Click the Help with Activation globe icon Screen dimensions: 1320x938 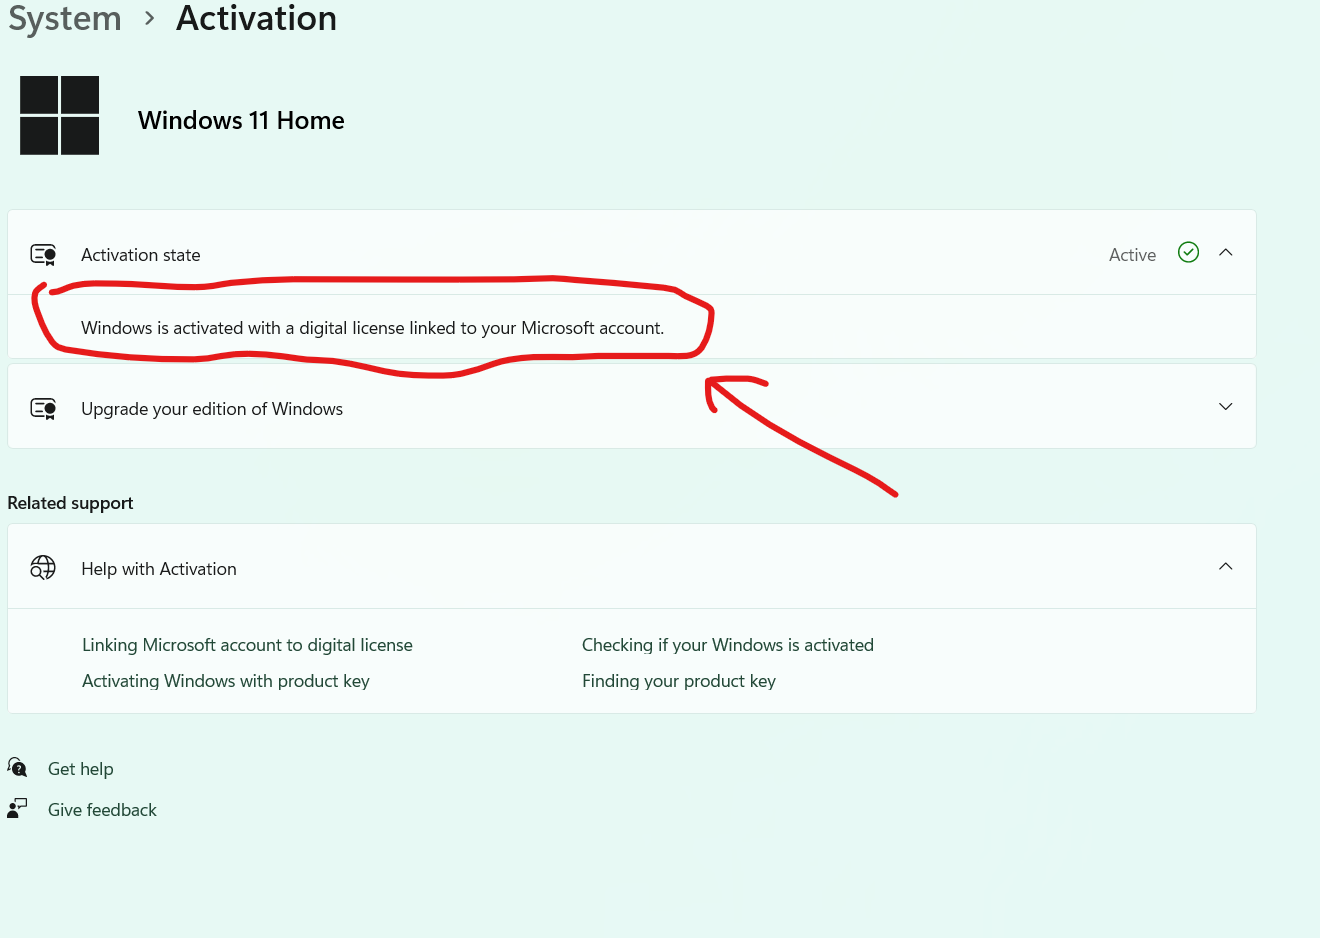point(43,568)
